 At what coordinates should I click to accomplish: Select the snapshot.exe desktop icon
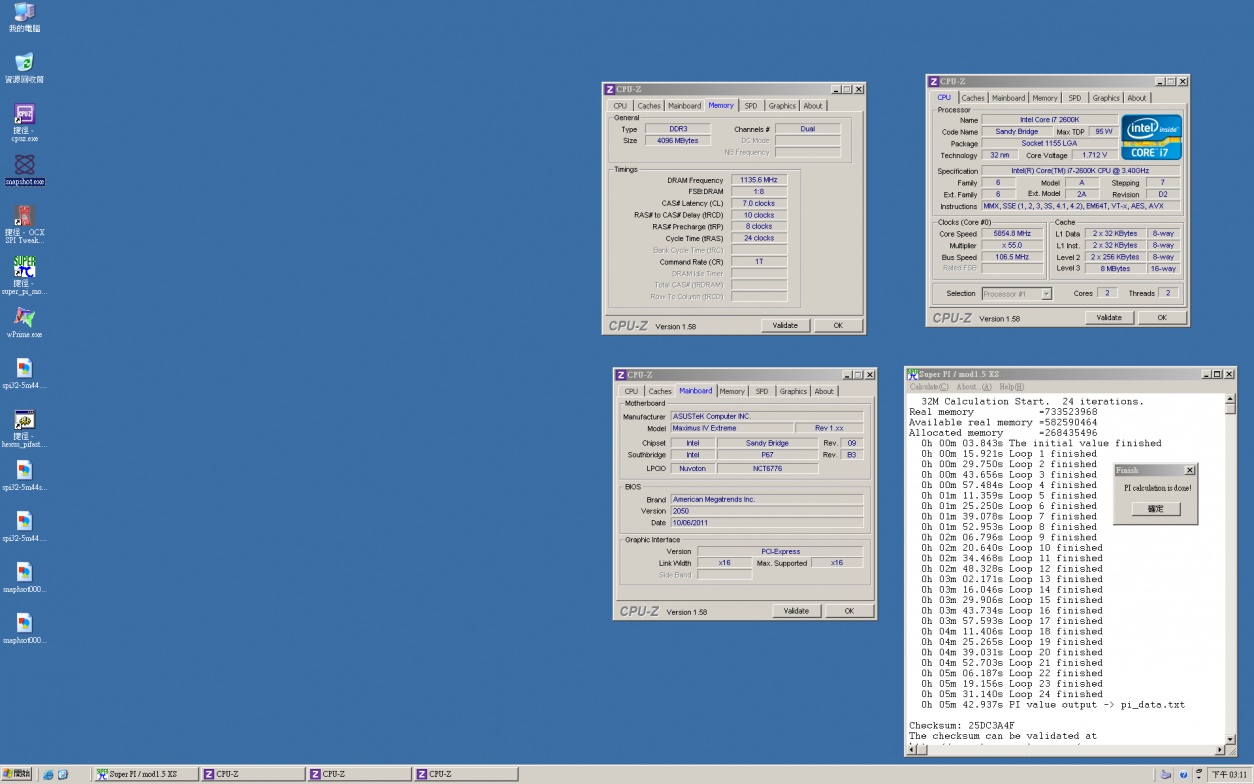point(24,165)
